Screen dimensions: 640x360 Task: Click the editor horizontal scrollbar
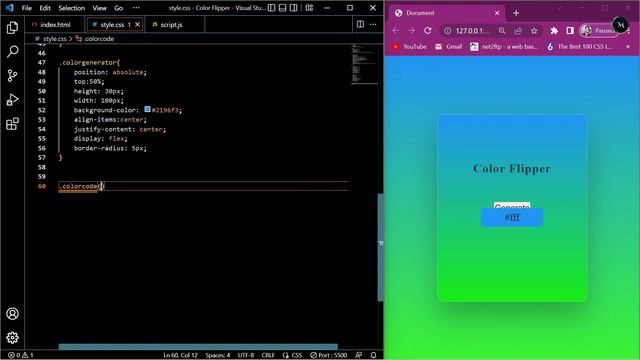click(198, 347)
